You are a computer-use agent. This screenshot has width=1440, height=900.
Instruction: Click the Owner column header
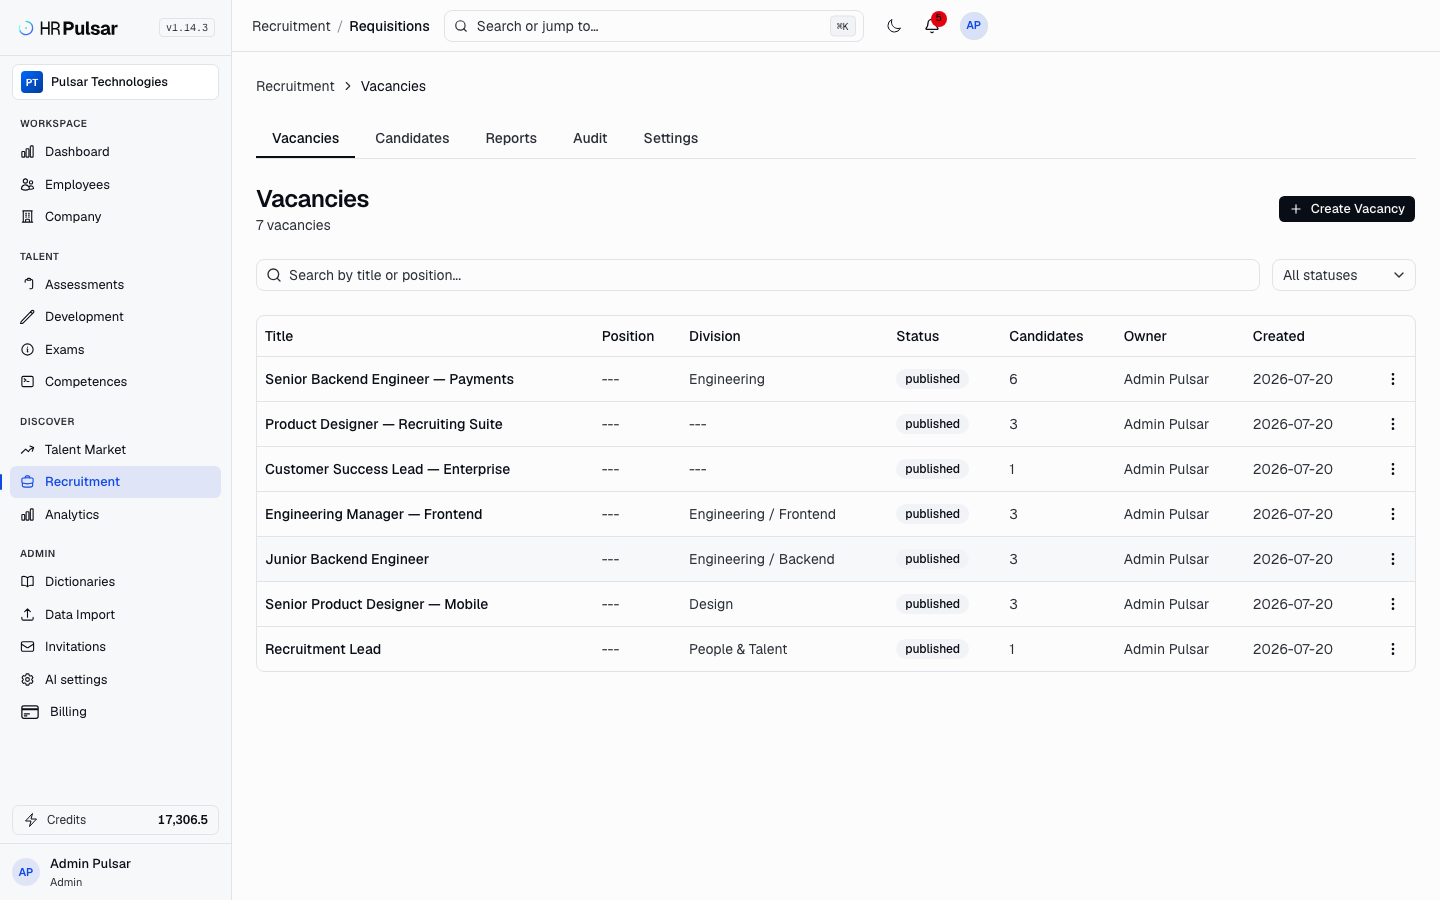point(1145,336)
